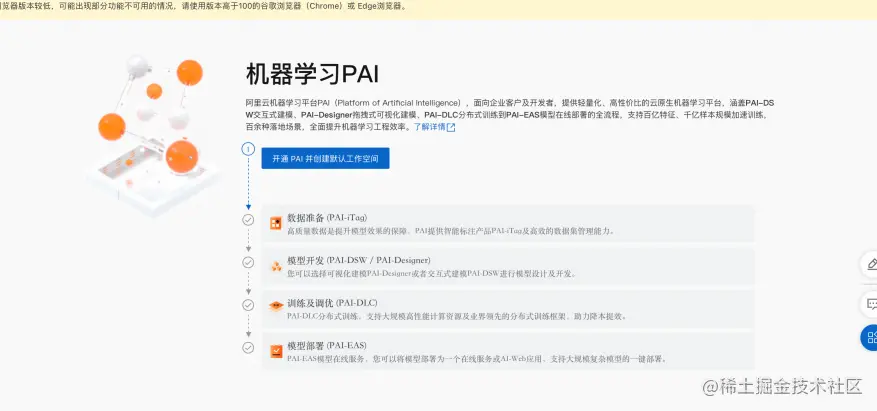877x411 pixels.
Task: Click the check circle beside 模型部署
Action: tap(248, 348)
